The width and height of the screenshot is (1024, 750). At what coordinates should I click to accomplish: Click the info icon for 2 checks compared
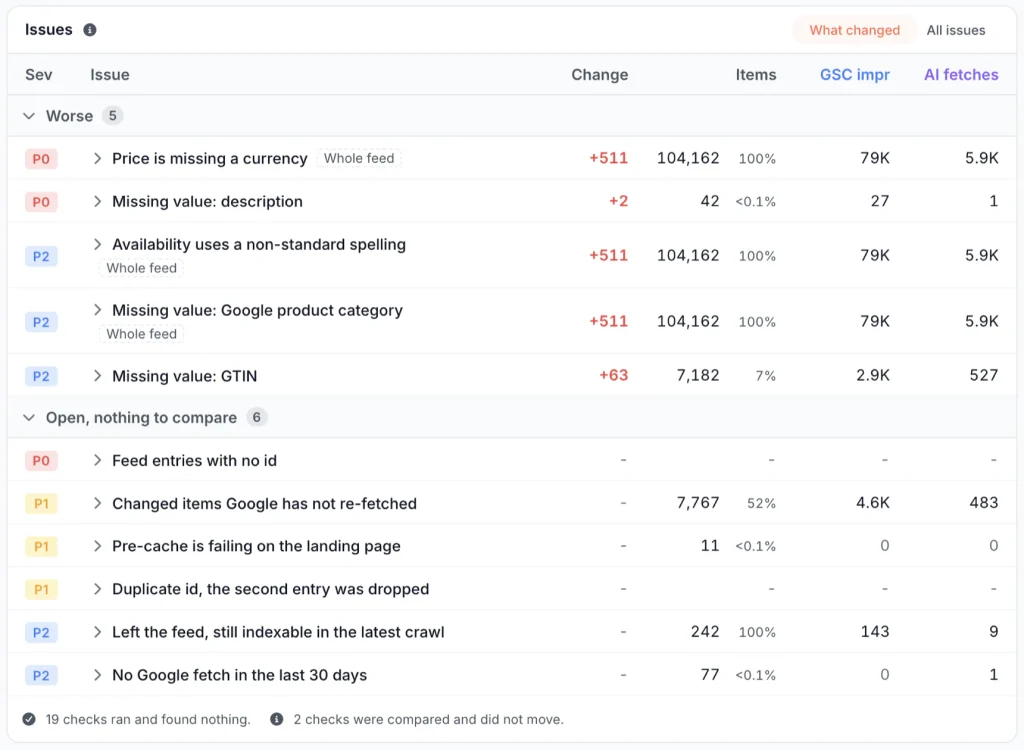(x=277, y=719)
